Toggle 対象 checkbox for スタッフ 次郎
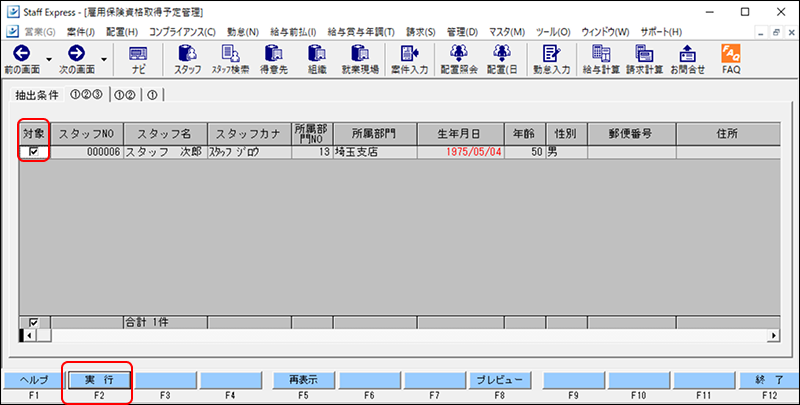This screenshot has height=405, width=800. click(x=34, y=152)
